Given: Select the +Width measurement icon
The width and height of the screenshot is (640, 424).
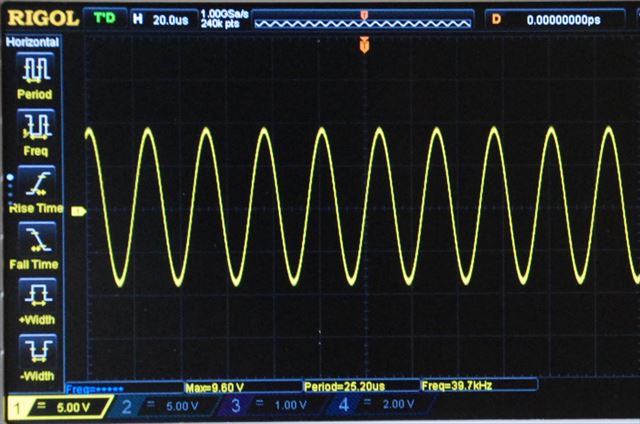Looking at the screenshot, I should (x=38, y=294).
